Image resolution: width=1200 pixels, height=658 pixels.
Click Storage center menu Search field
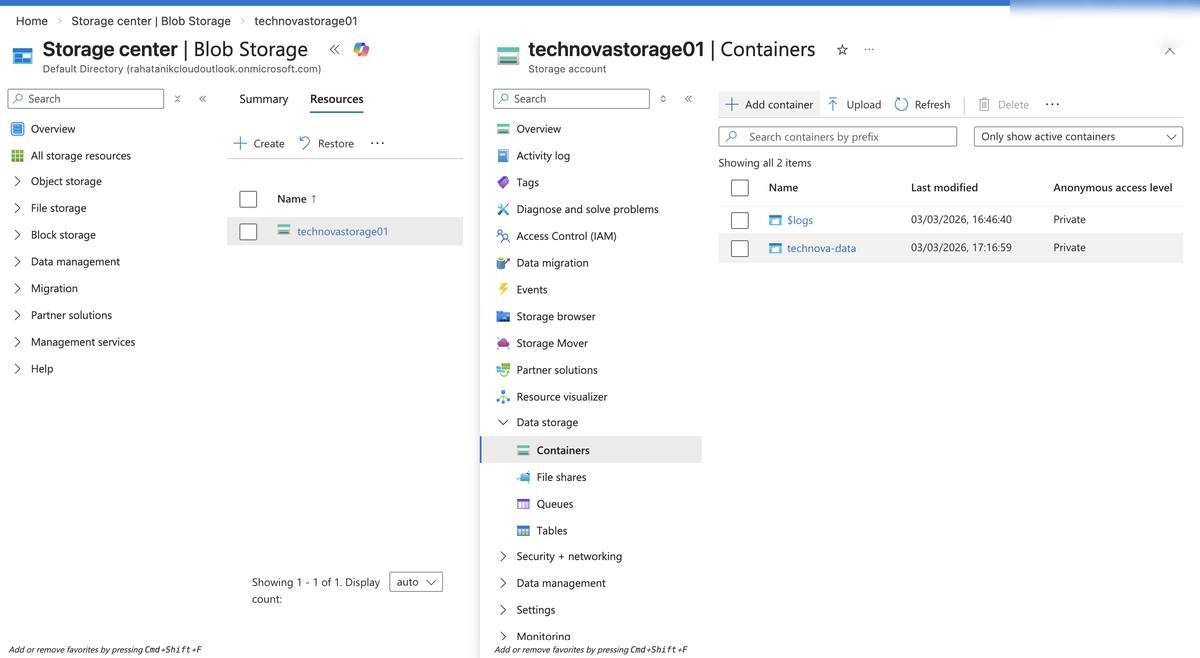coord(86,99)
